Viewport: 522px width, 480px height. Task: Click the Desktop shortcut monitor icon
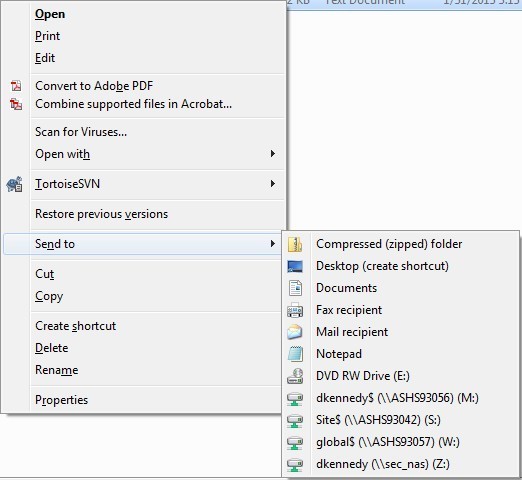[295, 266]
